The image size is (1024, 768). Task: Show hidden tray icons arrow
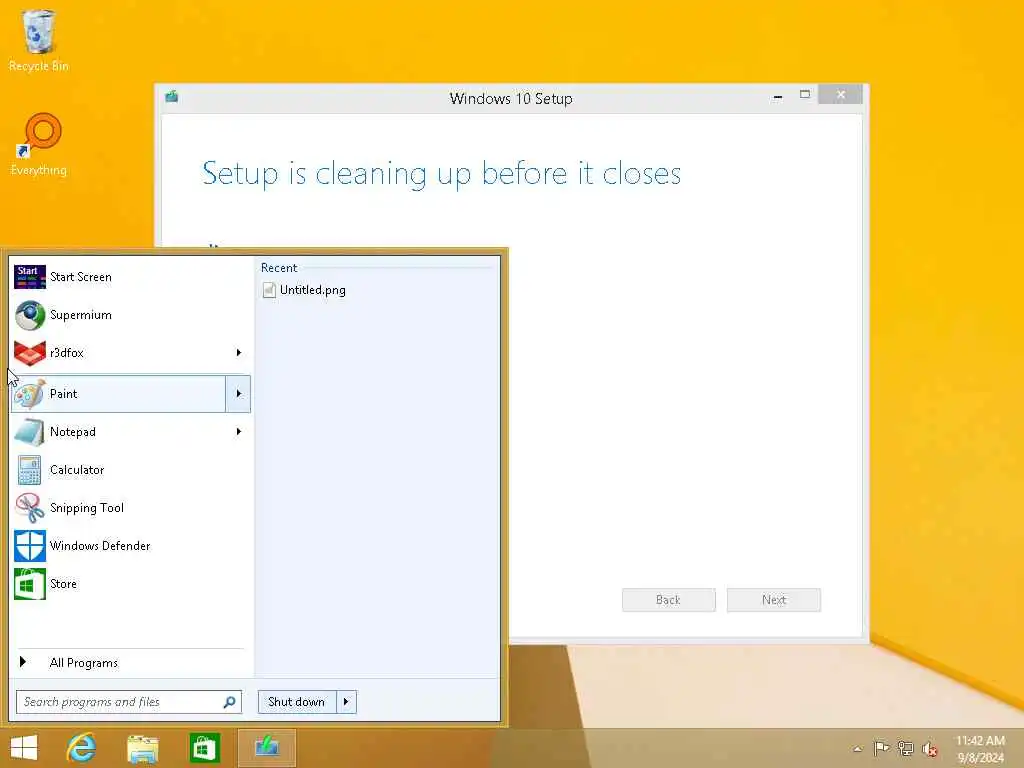point(857,749)
